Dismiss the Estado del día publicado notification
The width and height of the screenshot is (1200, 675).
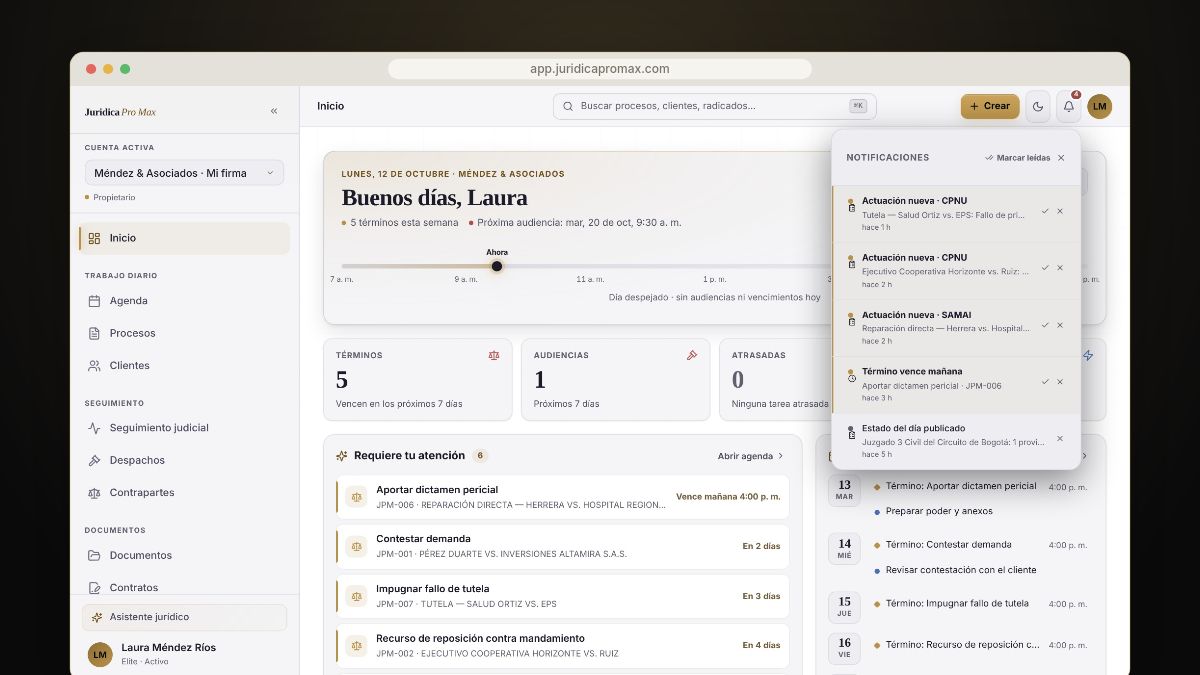coord(1060,439)
